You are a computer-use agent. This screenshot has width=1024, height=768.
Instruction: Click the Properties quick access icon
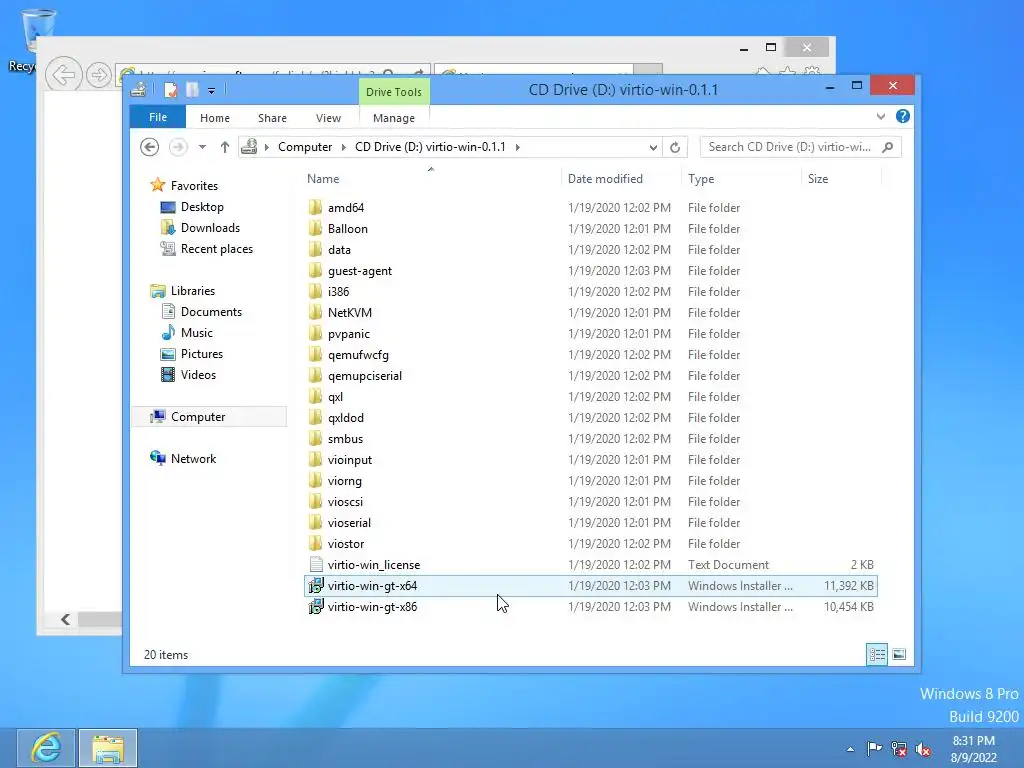tap(170, 90)
